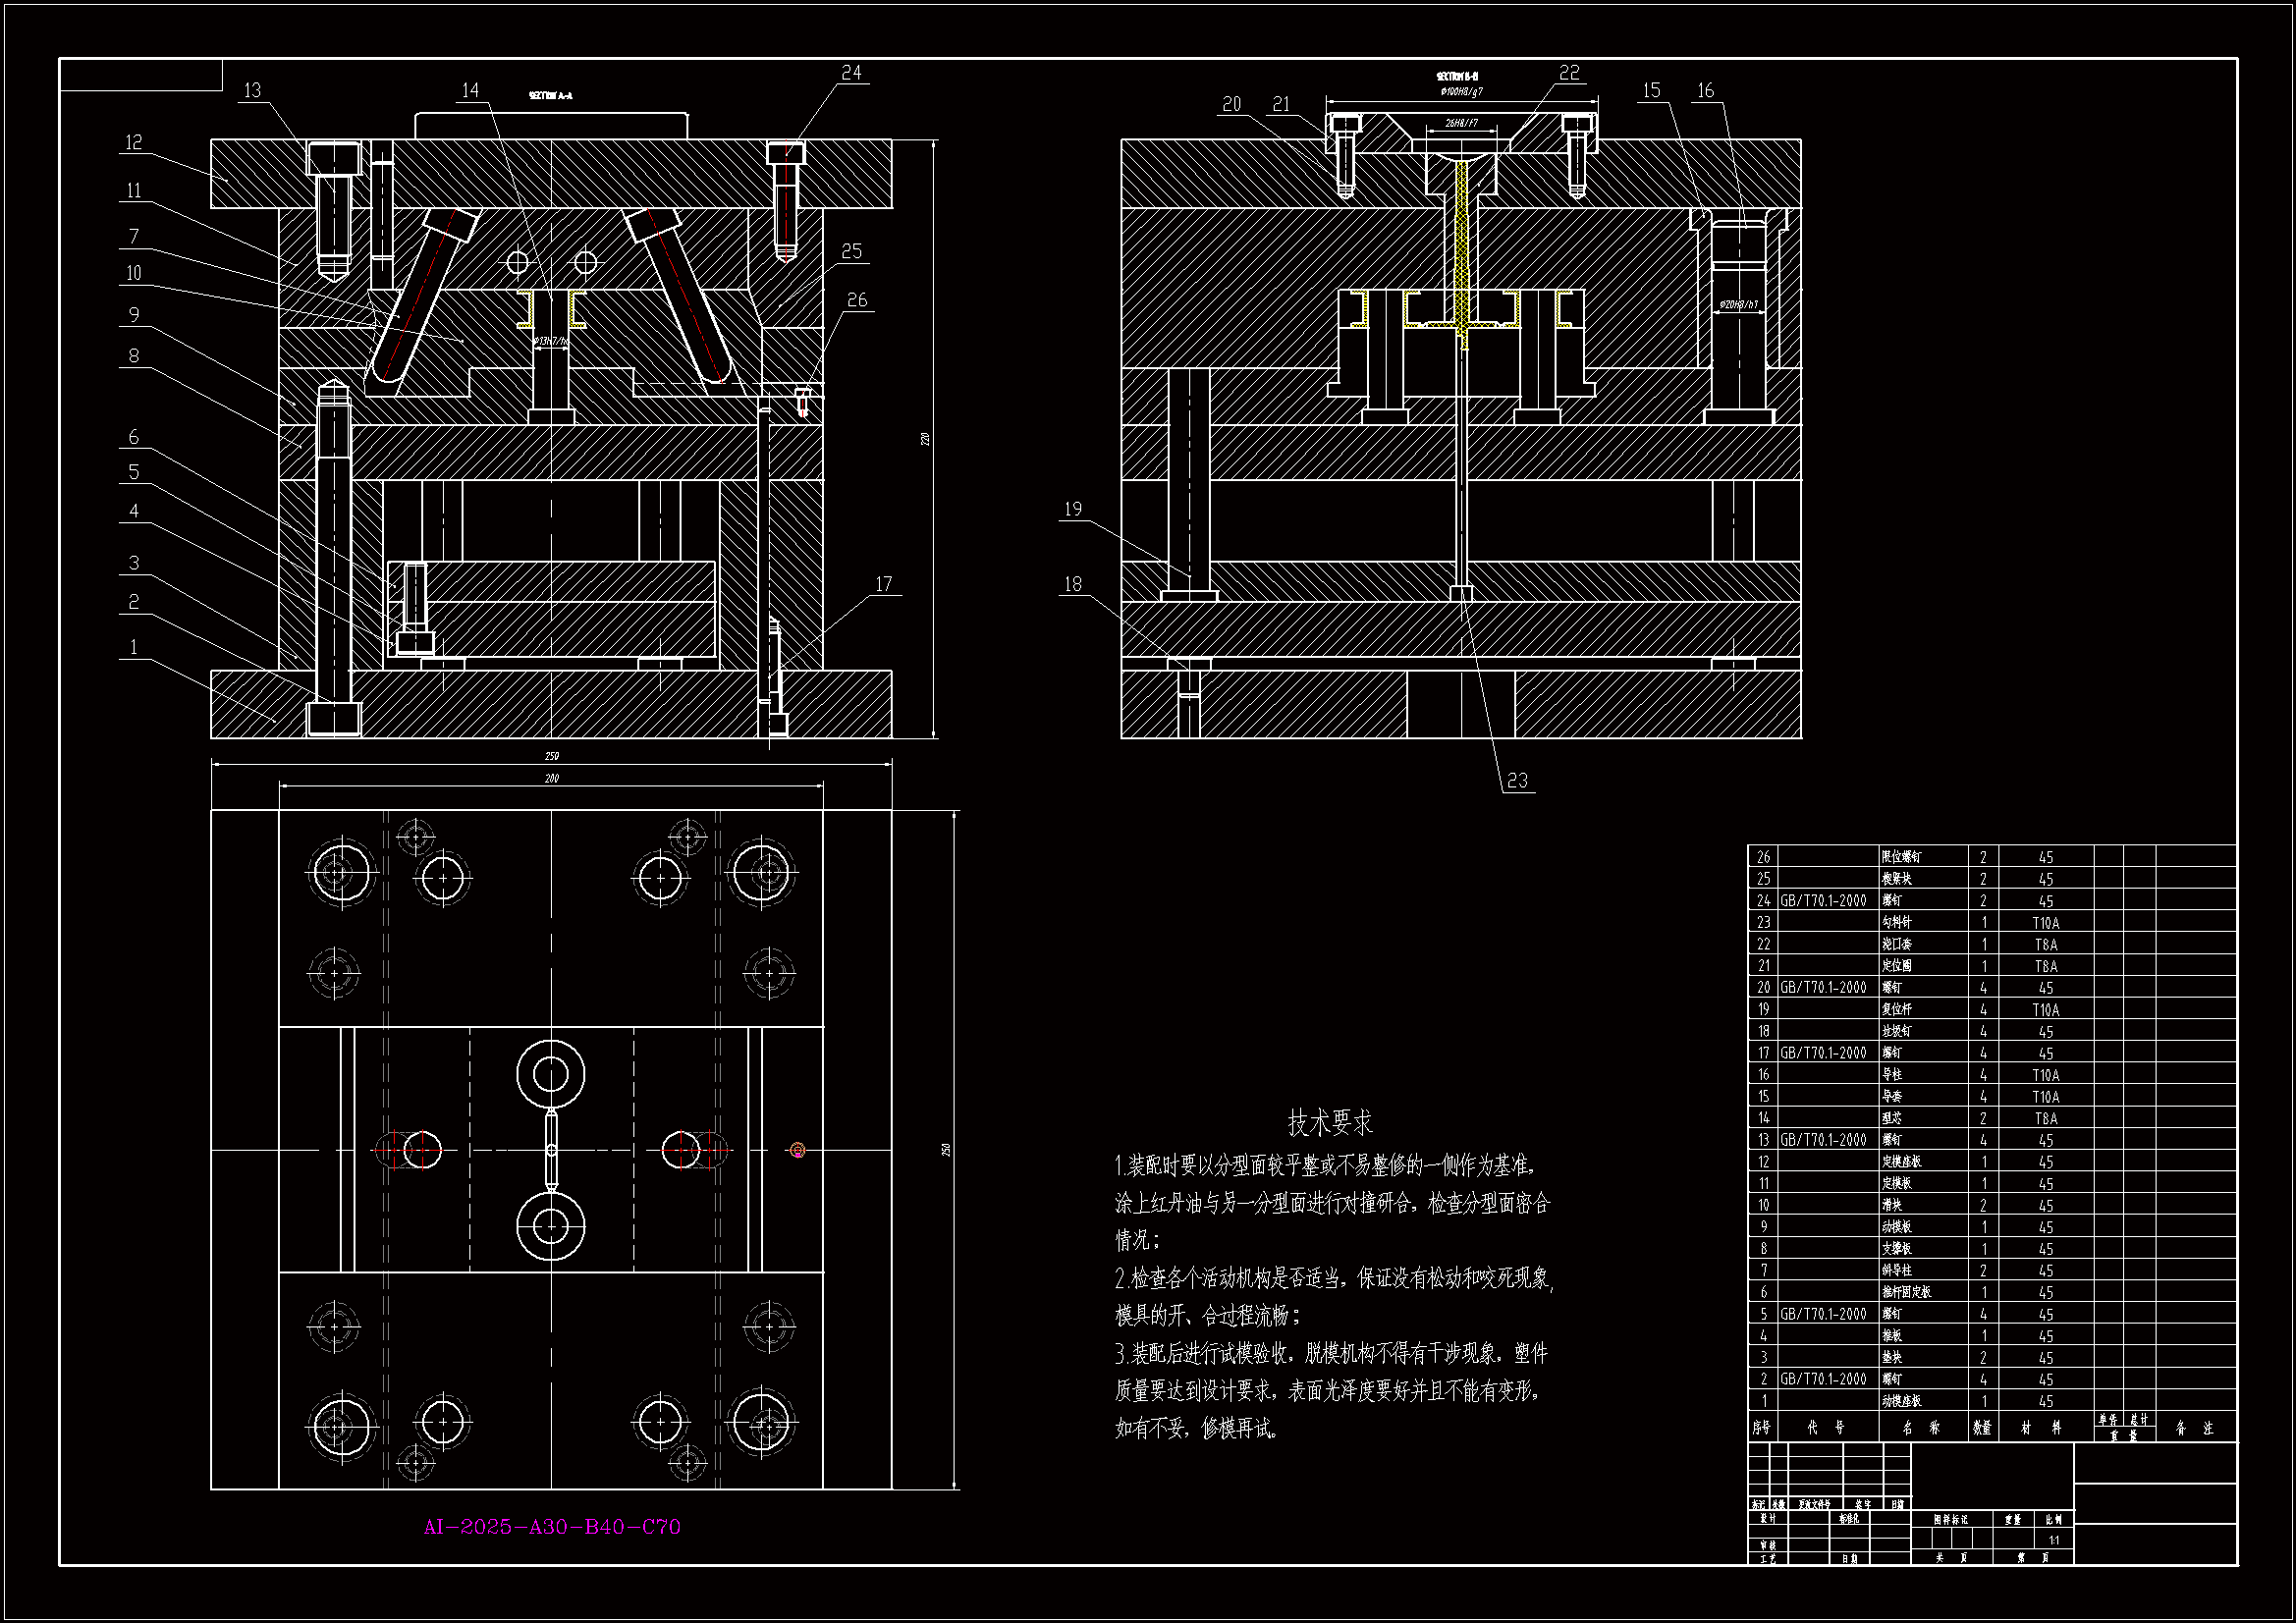Click the 220 height dimension text
This screenshot has height=1623, width=2296.
(925, 439)
